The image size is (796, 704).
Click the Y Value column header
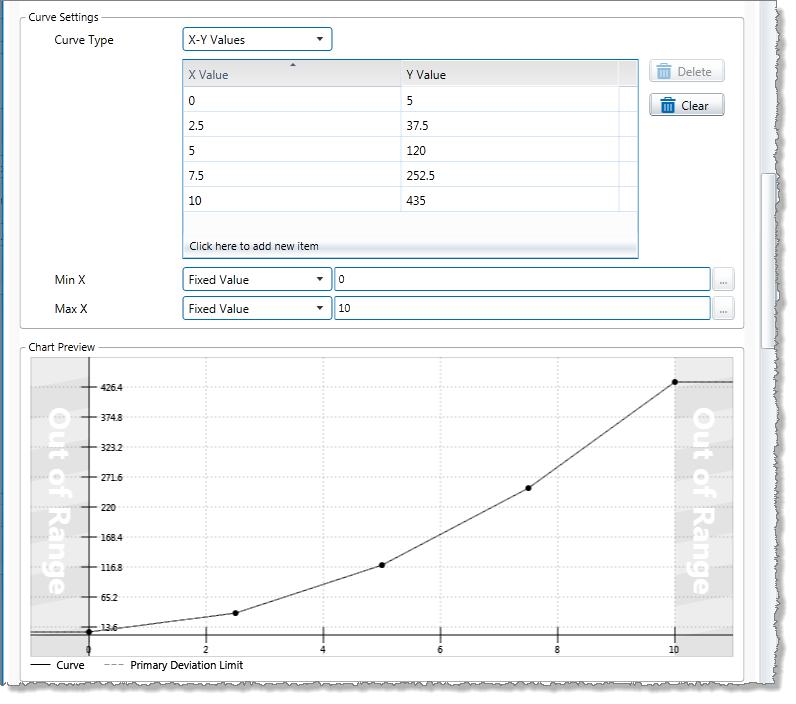[x=509, y=74]
